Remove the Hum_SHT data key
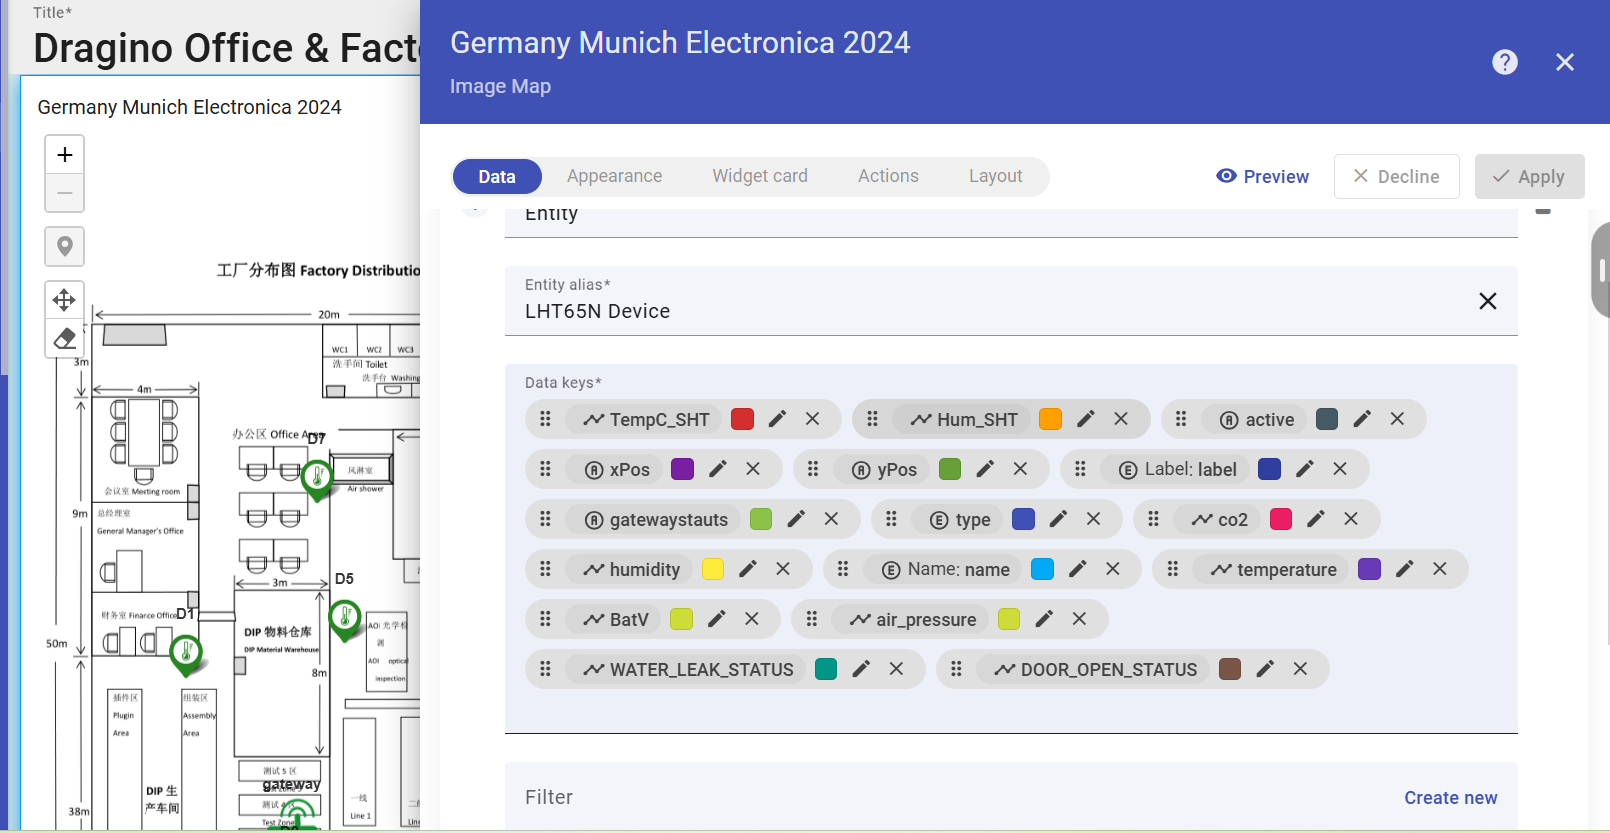 click(x=1121, y=419)
